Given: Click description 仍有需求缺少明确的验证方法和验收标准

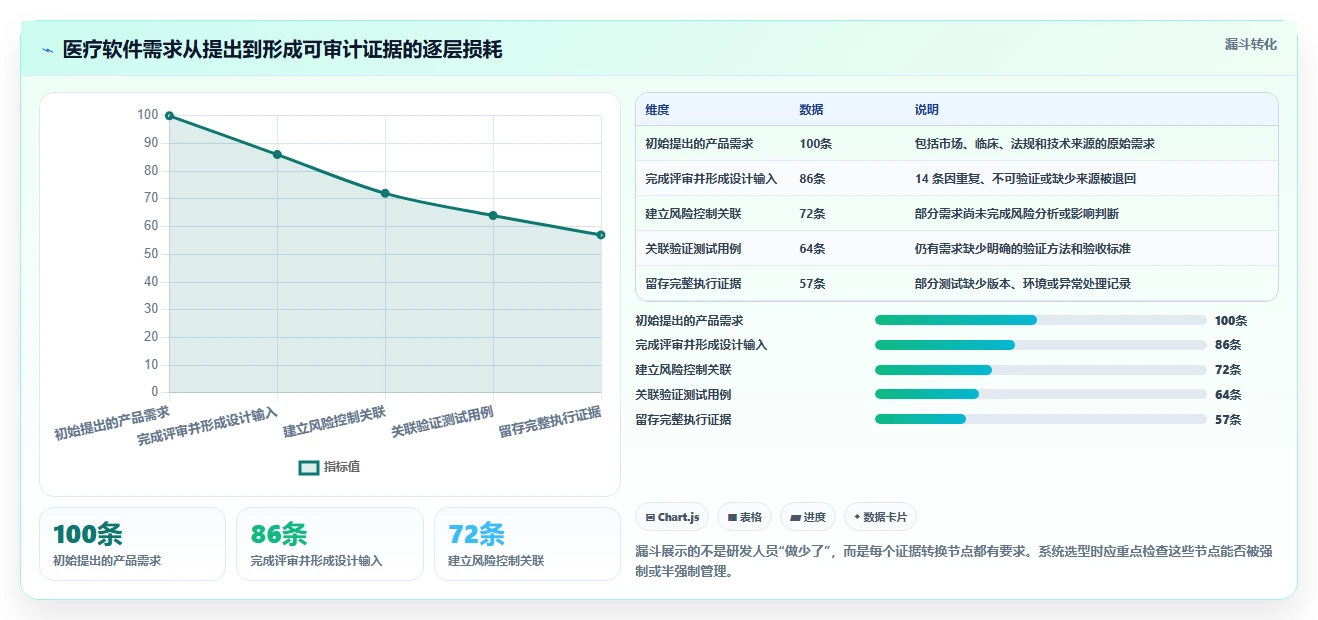Looking at the screenshot, I should (x=1022, y=249).
